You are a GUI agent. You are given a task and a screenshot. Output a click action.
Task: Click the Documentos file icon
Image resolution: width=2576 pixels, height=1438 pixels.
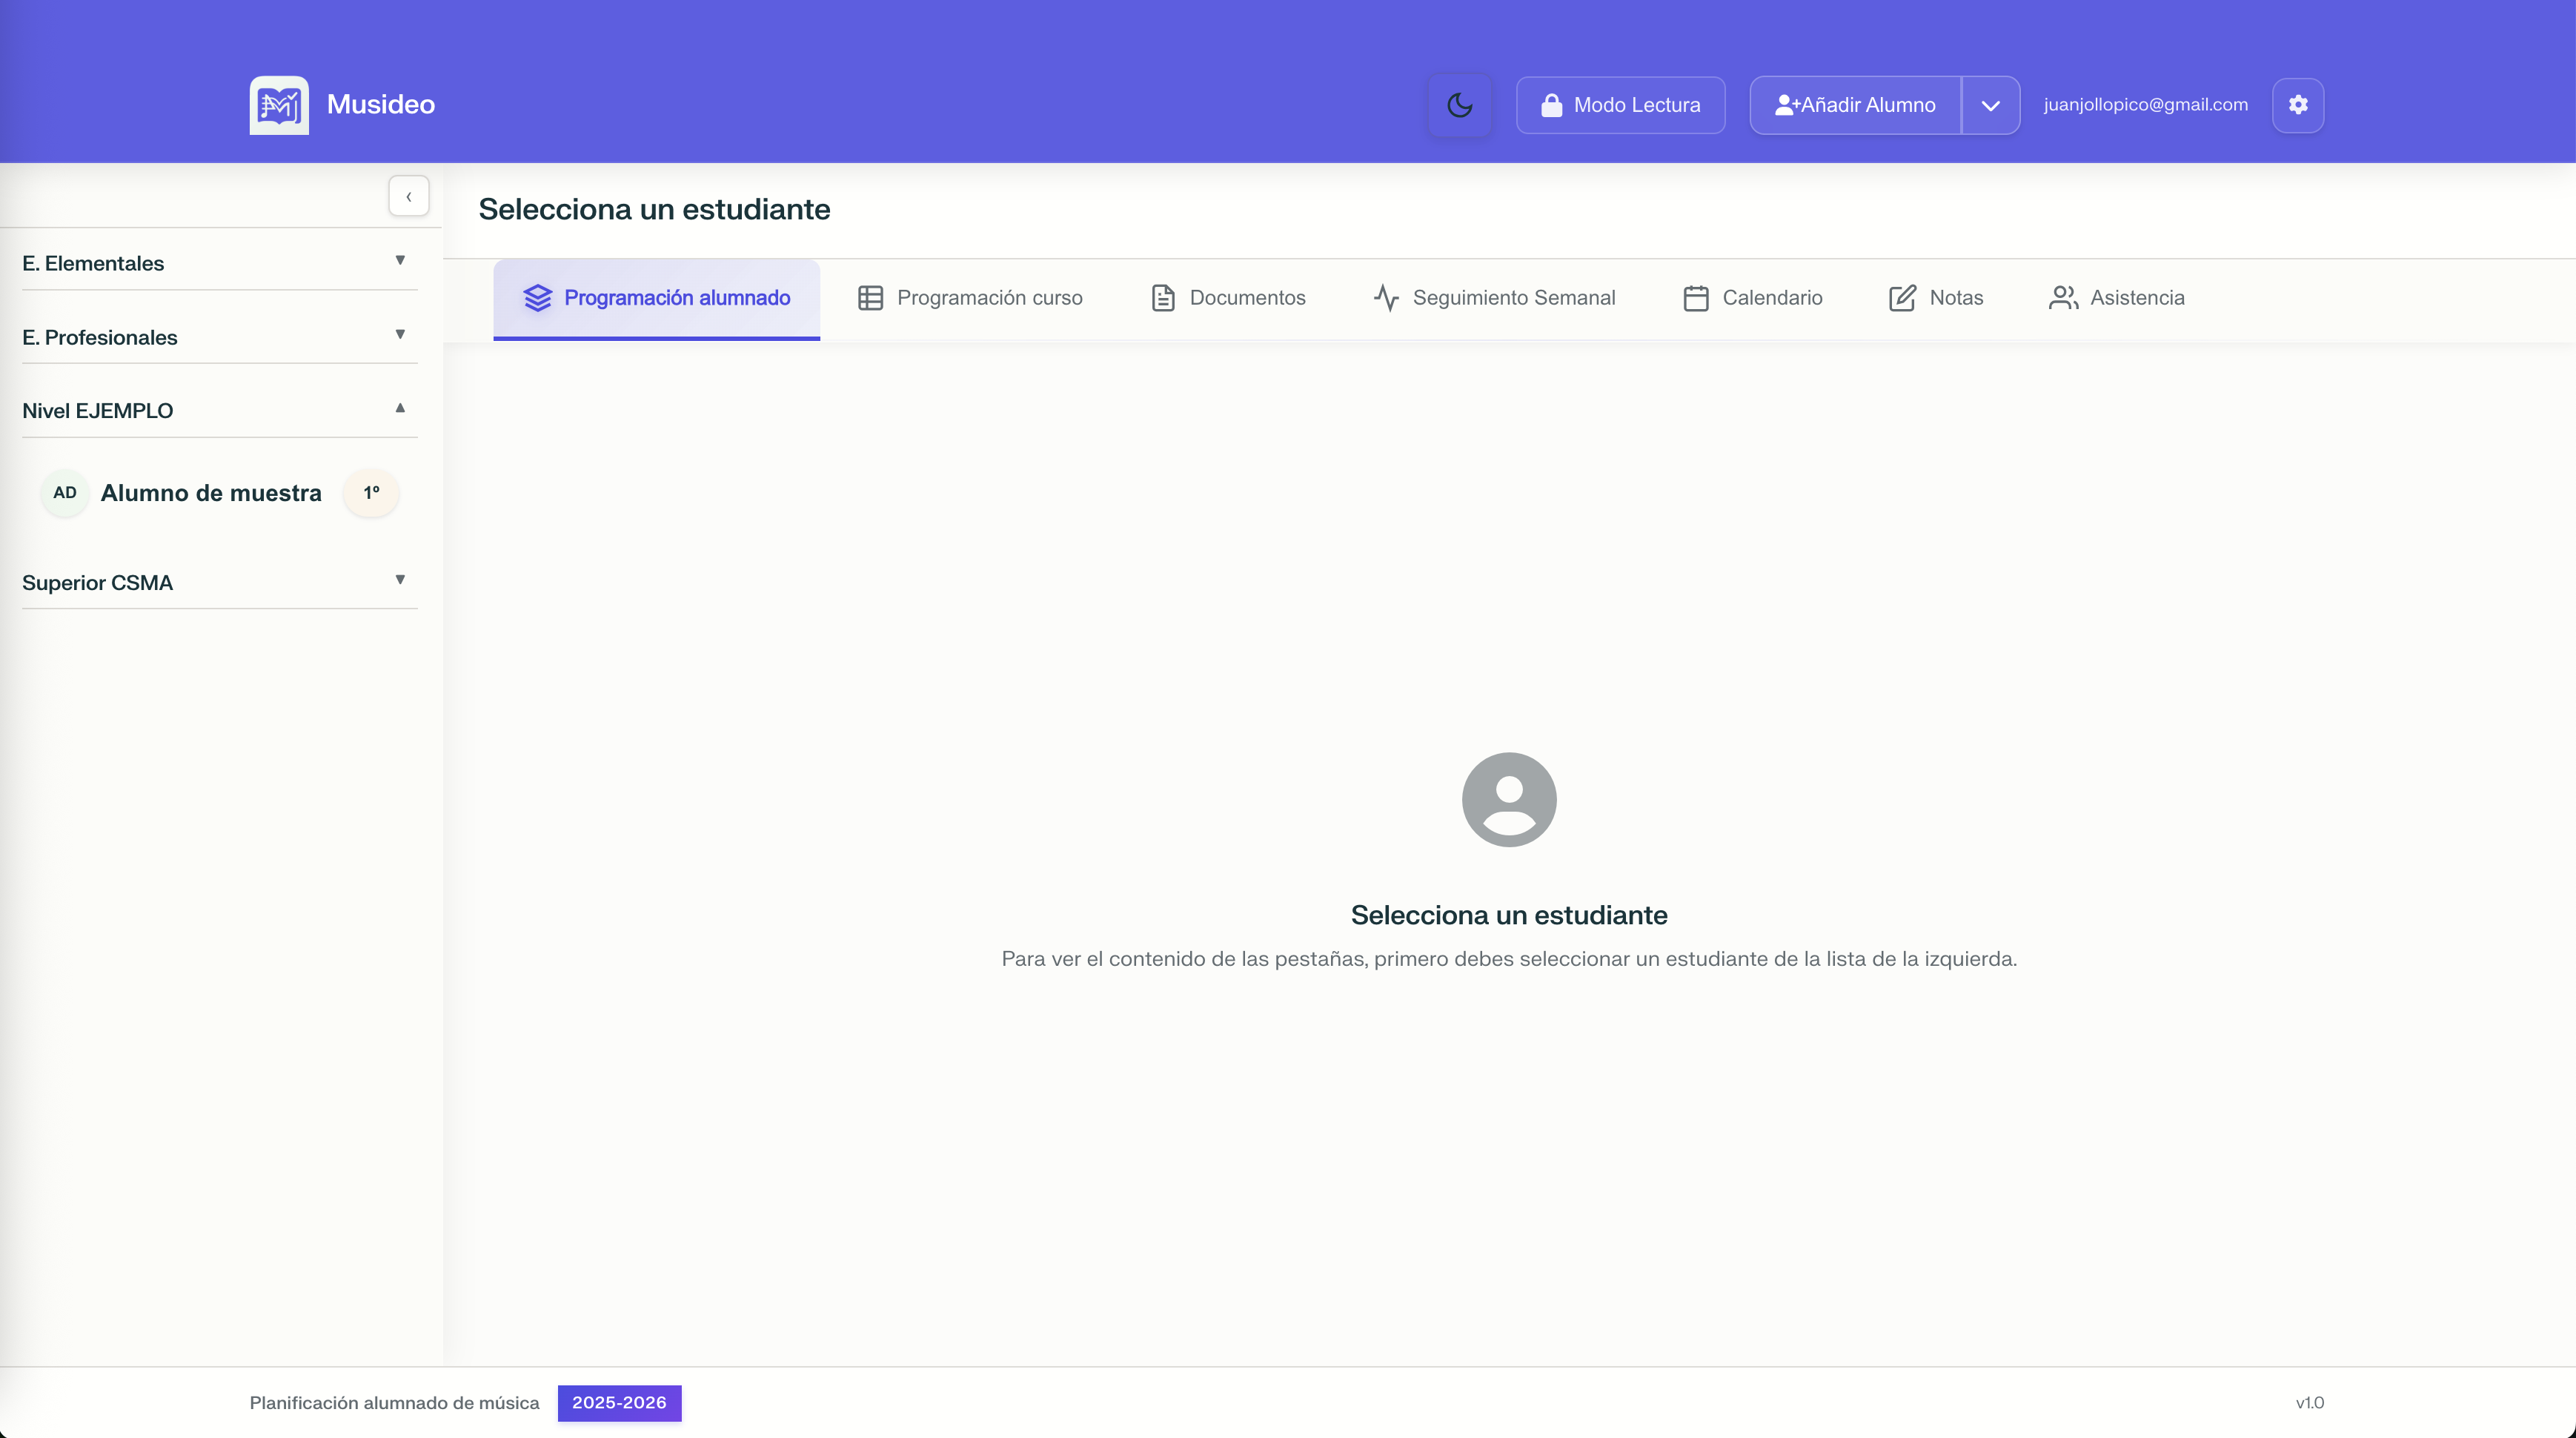click(1163, 297)
